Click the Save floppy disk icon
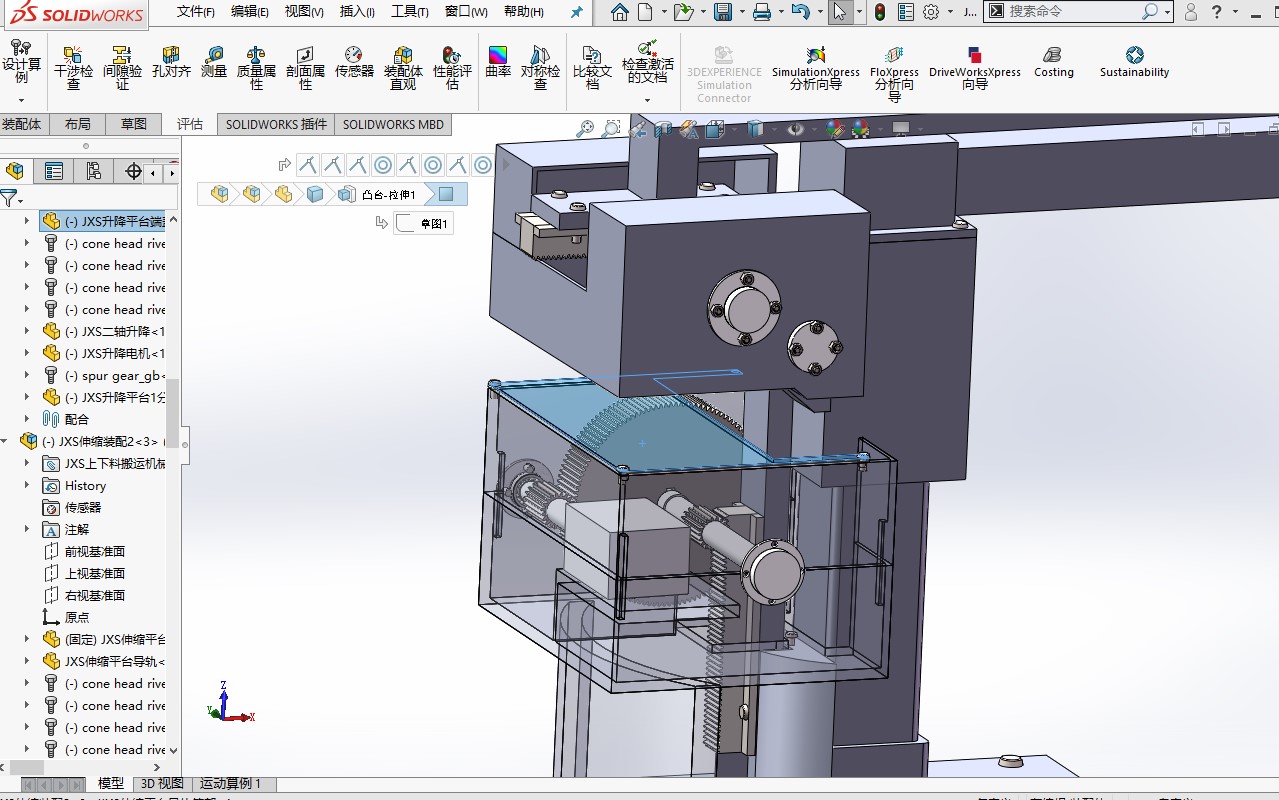1279x800 pixels. (x=722, y=12)
